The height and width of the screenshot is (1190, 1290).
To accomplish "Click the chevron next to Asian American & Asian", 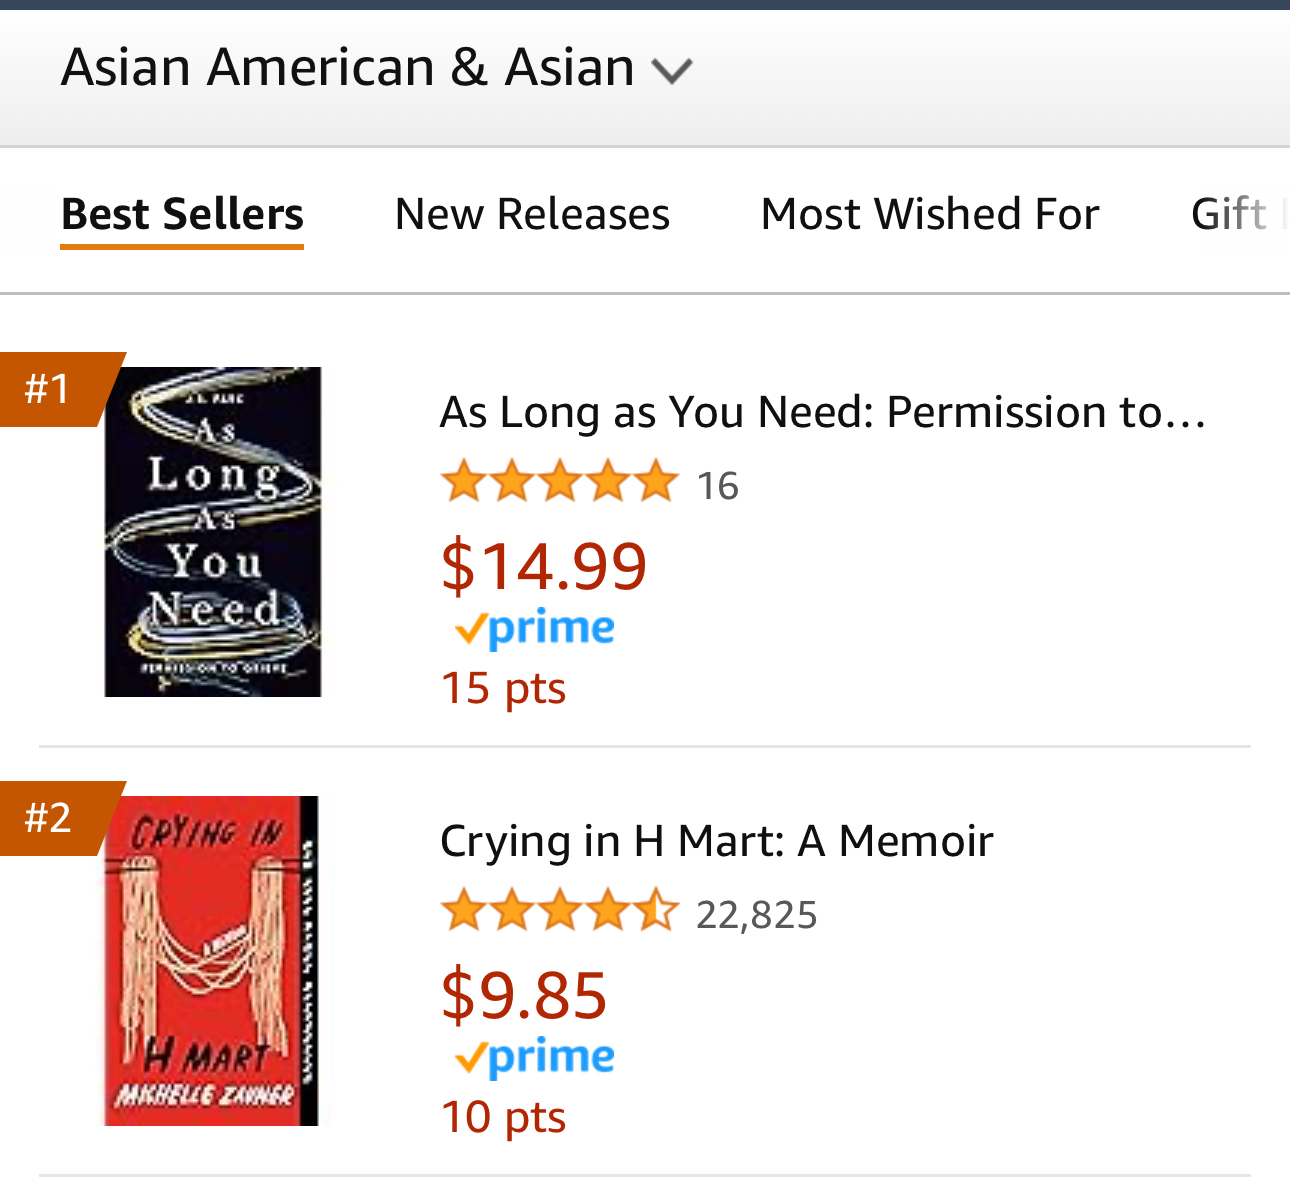I will tap(671, 70).
